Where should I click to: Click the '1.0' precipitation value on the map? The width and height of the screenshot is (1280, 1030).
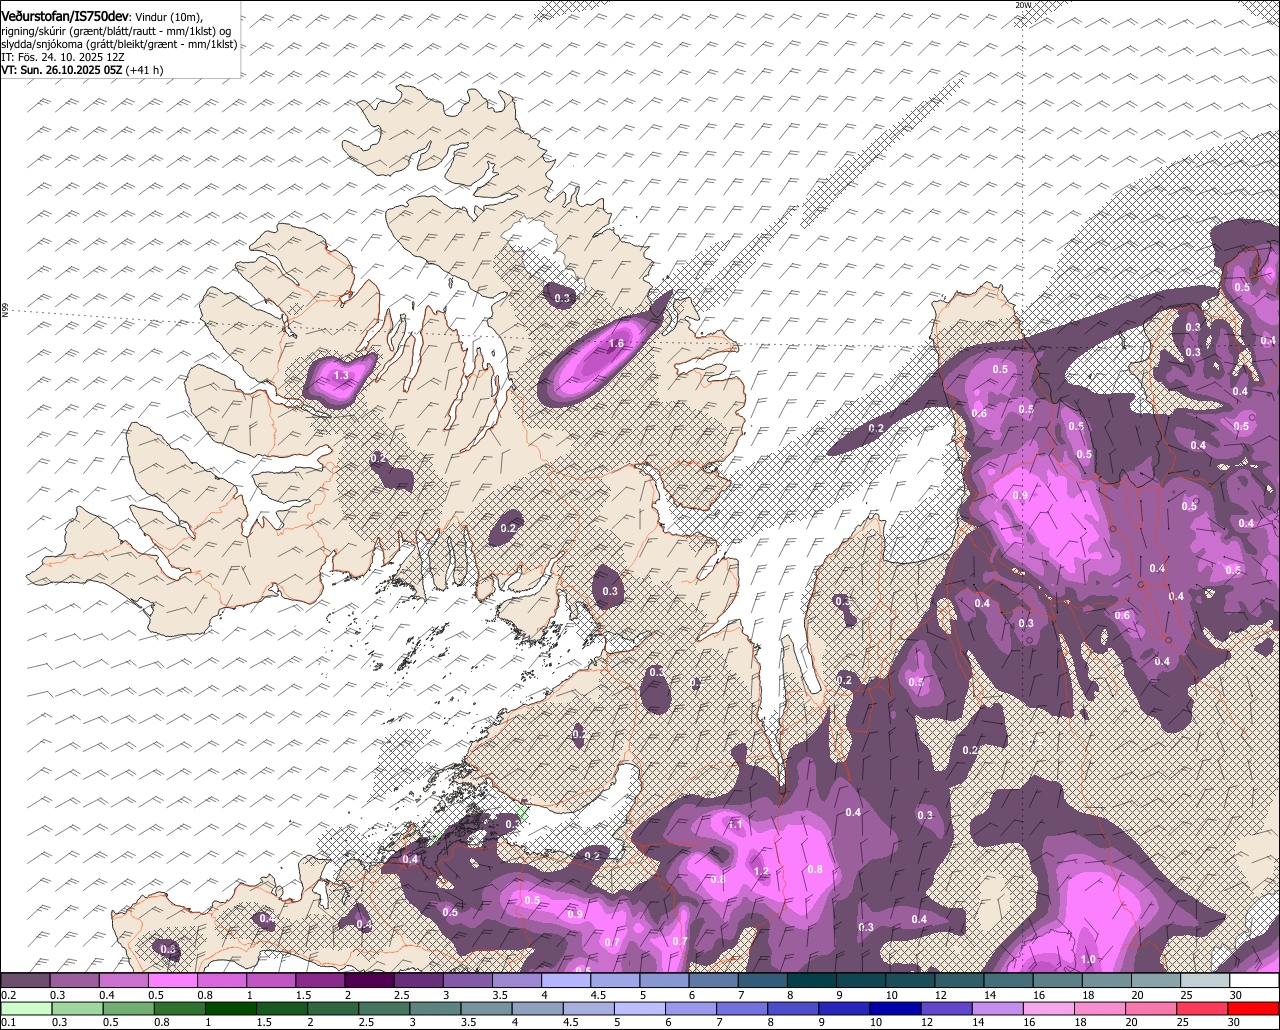pyautogui.click(x=1088, y=960)
